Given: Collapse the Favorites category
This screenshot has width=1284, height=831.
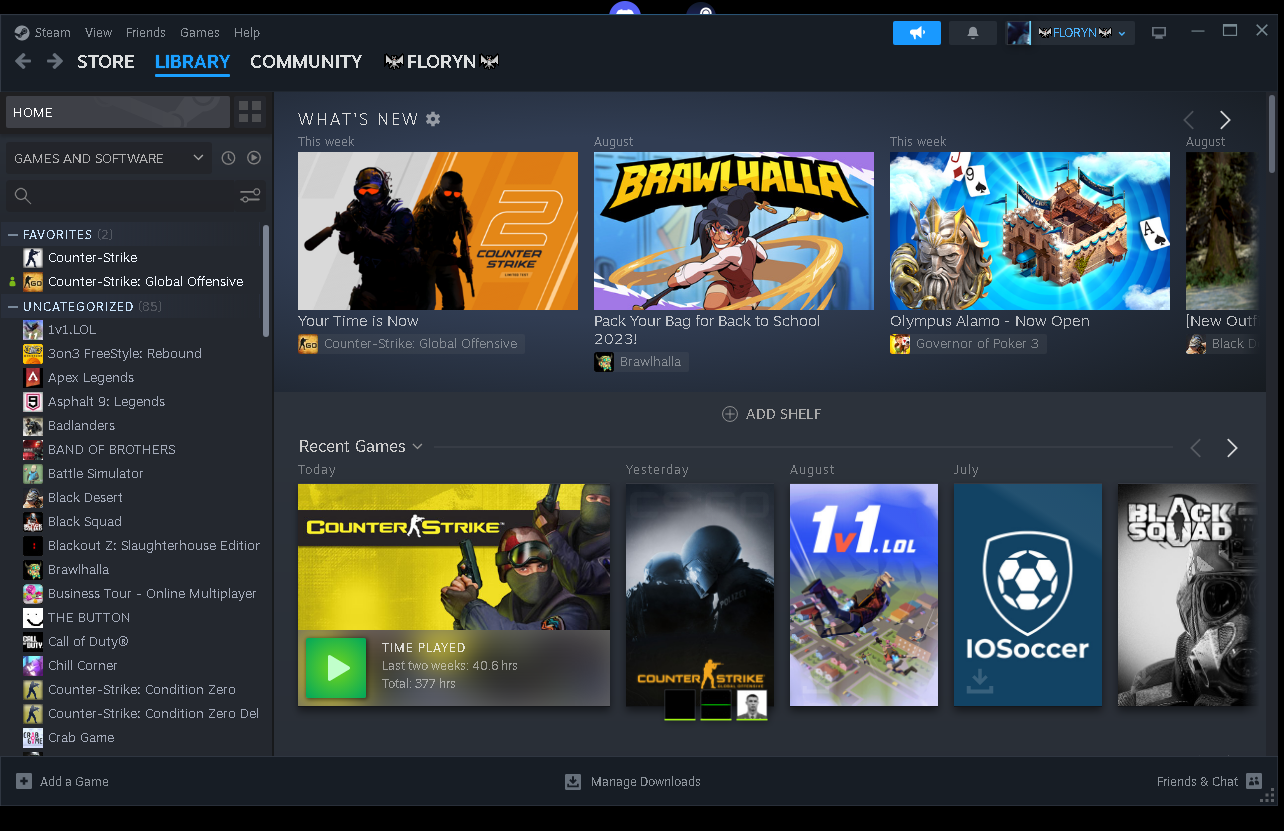Looking at the screenshot, I should [13, 234].
